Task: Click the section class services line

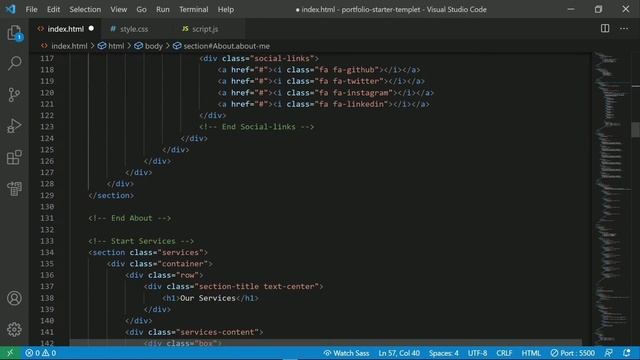Action: [x=148, y=253]
